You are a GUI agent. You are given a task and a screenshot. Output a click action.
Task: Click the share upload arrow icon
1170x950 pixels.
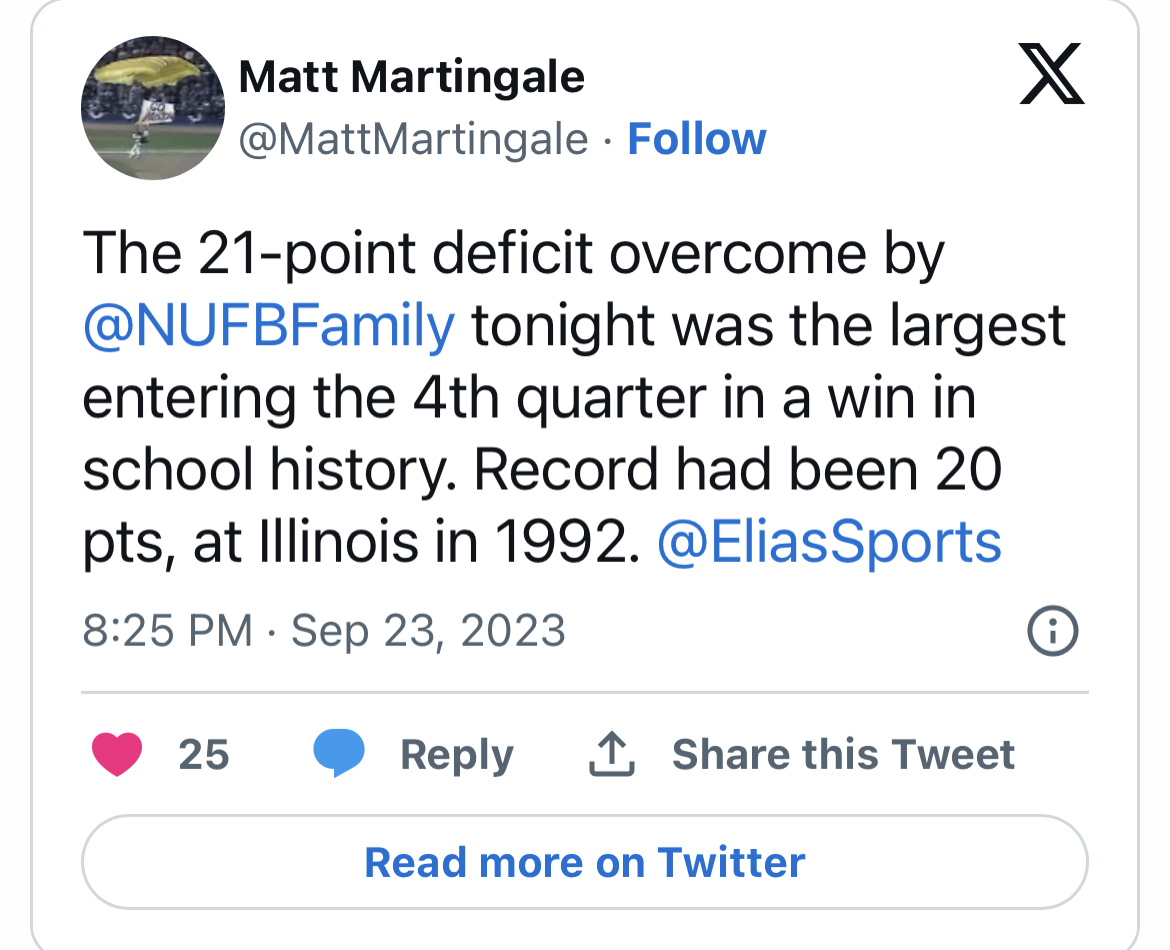click(x=614, y=755)
